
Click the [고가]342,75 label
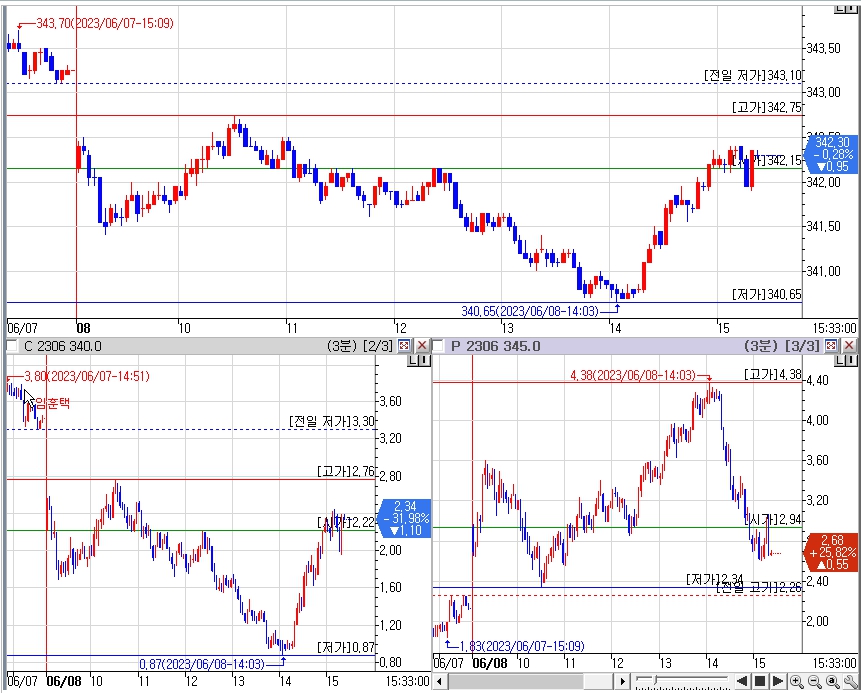point(767,107)
